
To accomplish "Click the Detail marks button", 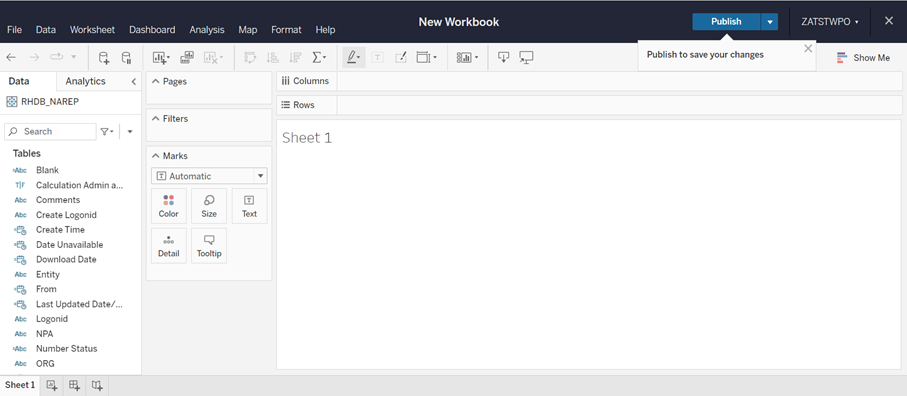I will tap(169, 246).
